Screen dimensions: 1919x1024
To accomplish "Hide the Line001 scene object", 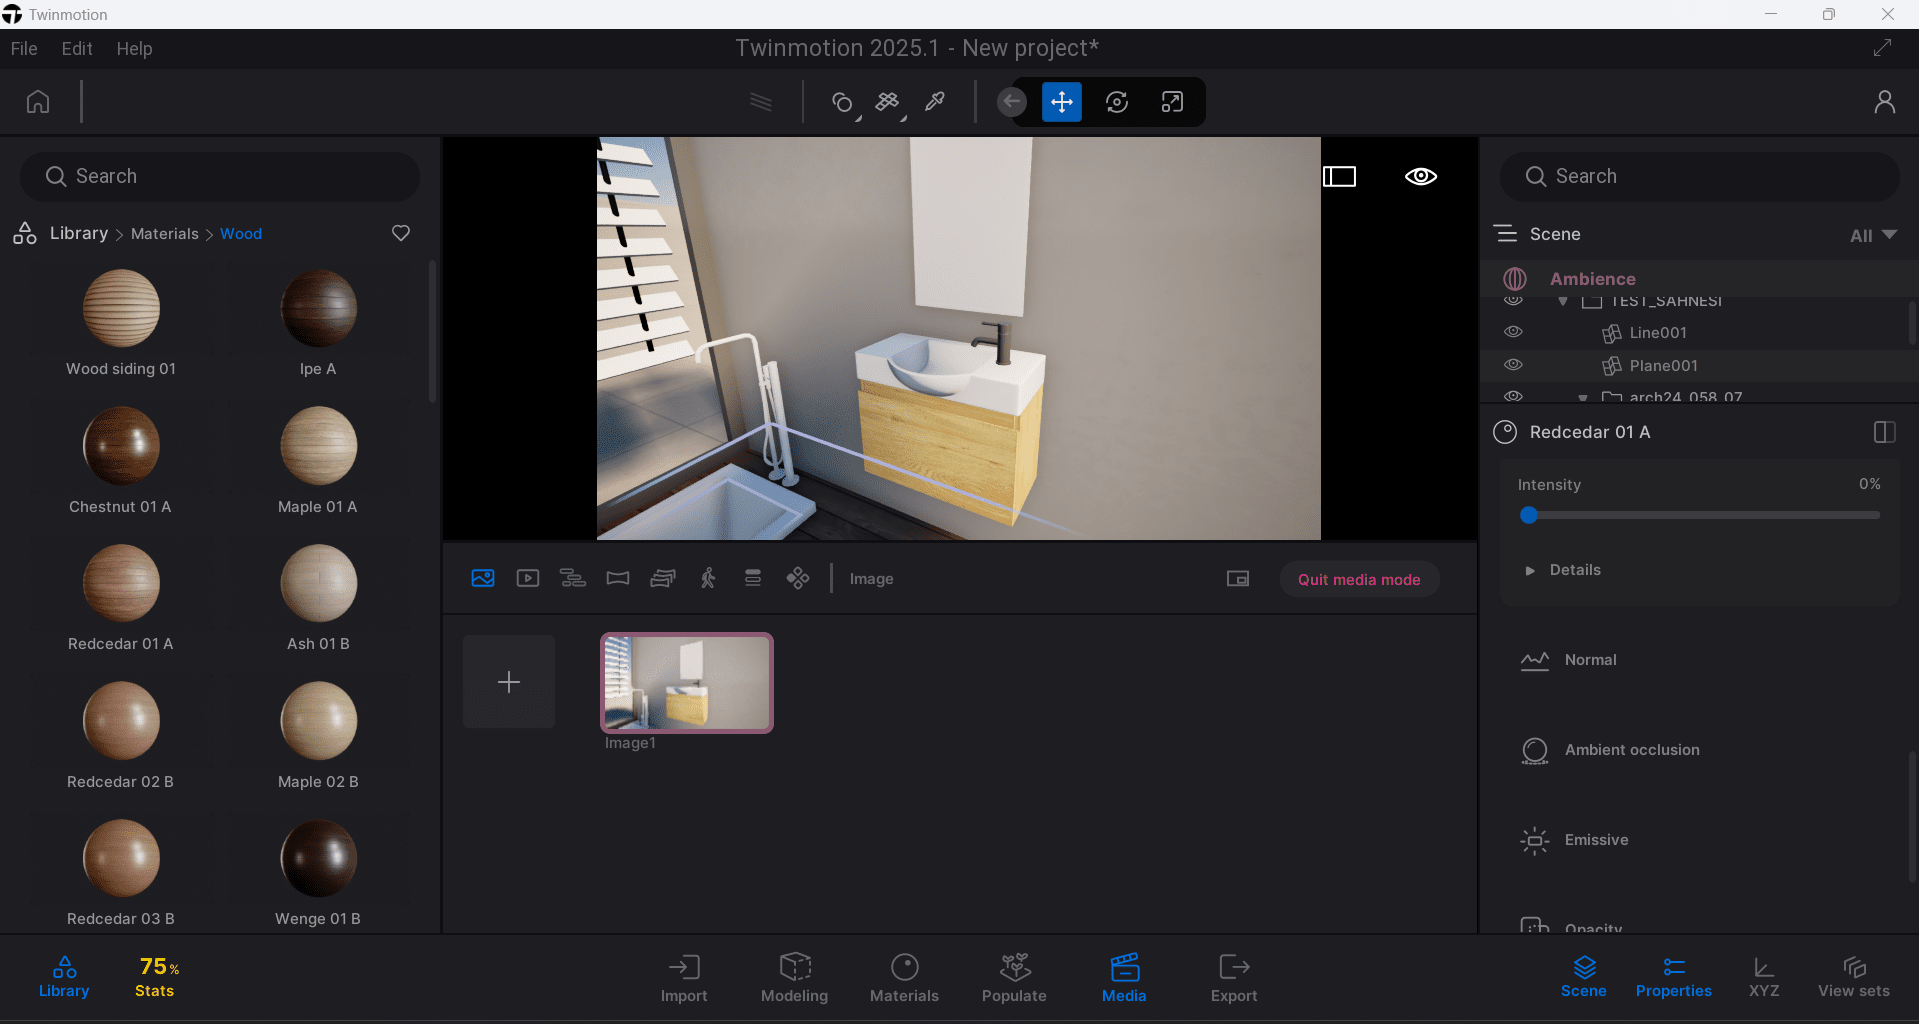I will click(1513, 331).
